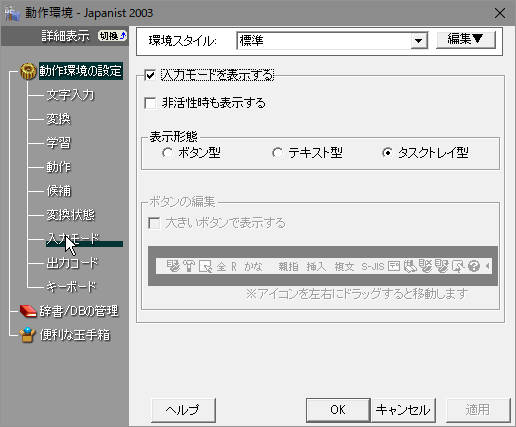The height and width of the screenshot is (427, 516).
Task: Click the S-JIS code indicator in button strip
Action: click(373, 267)
